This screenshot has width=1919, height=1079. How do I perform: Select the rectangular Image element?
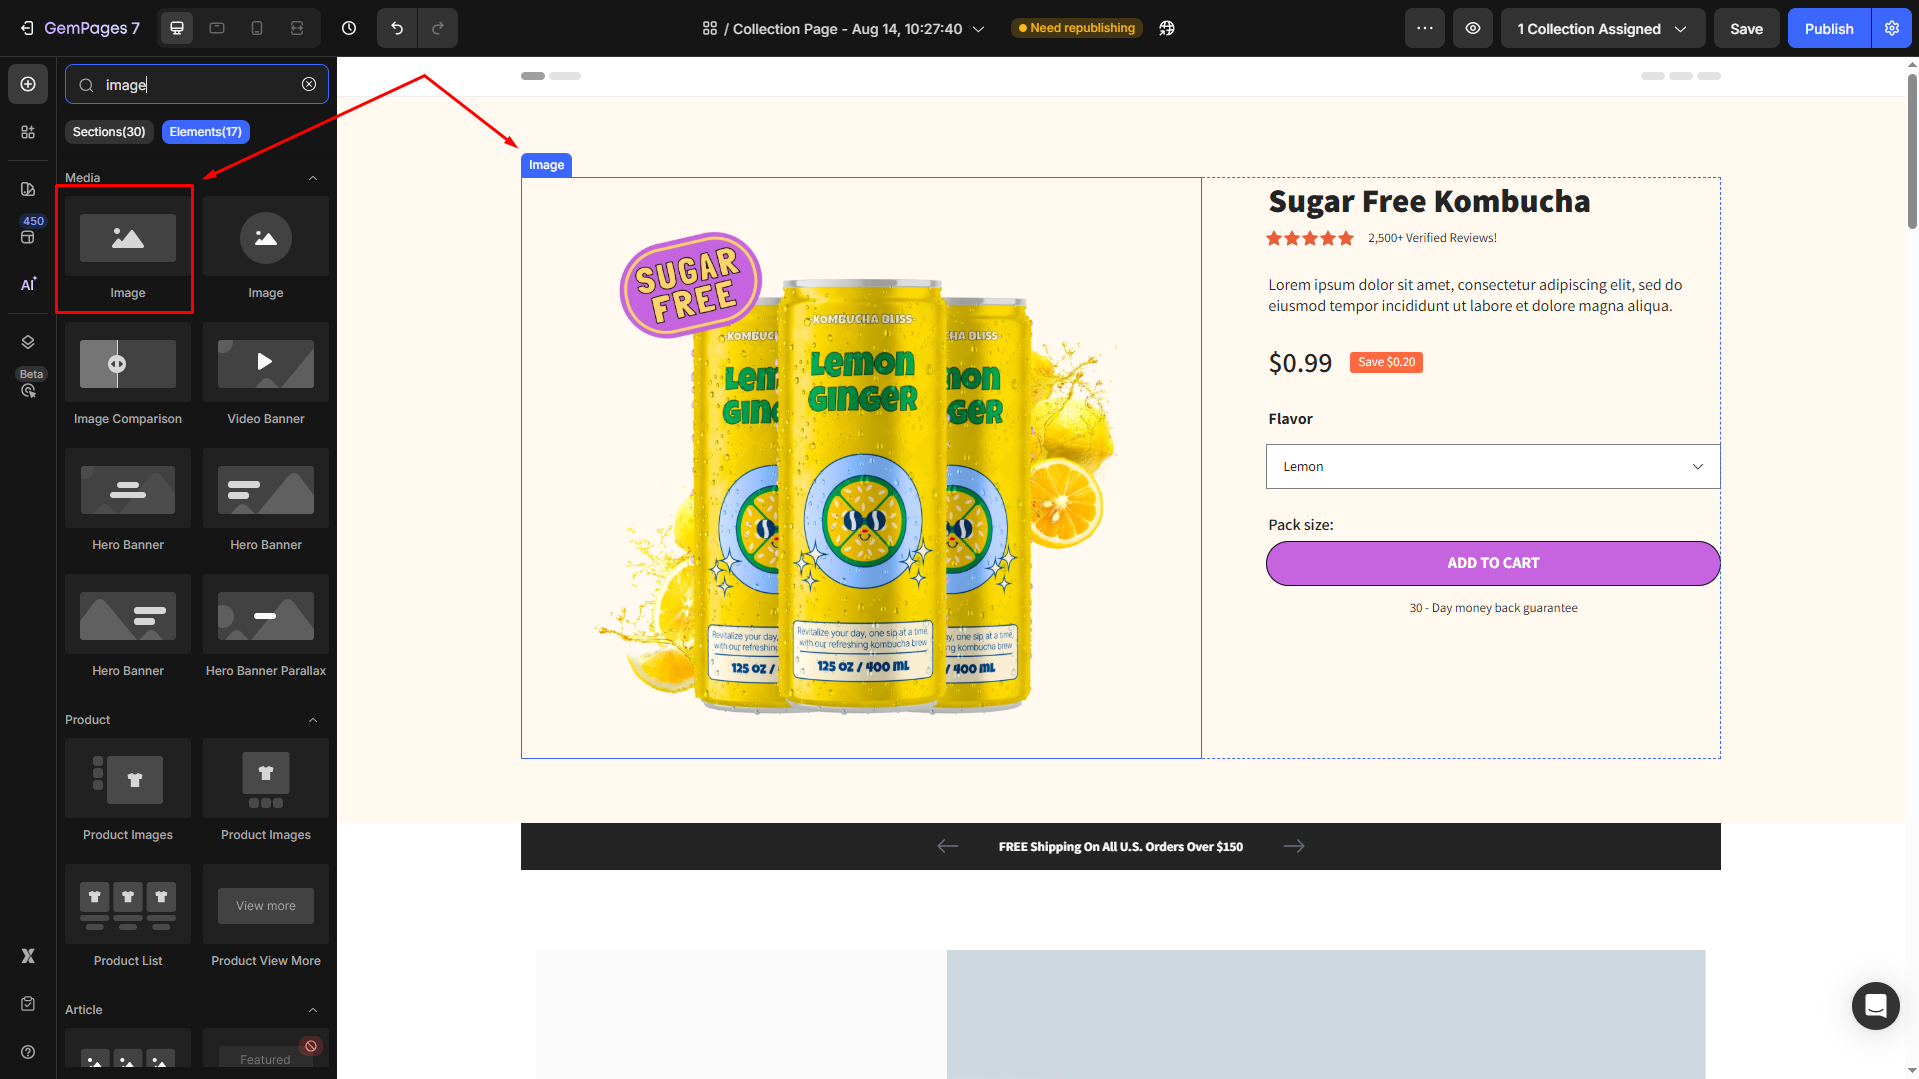(x=127, y=249)
